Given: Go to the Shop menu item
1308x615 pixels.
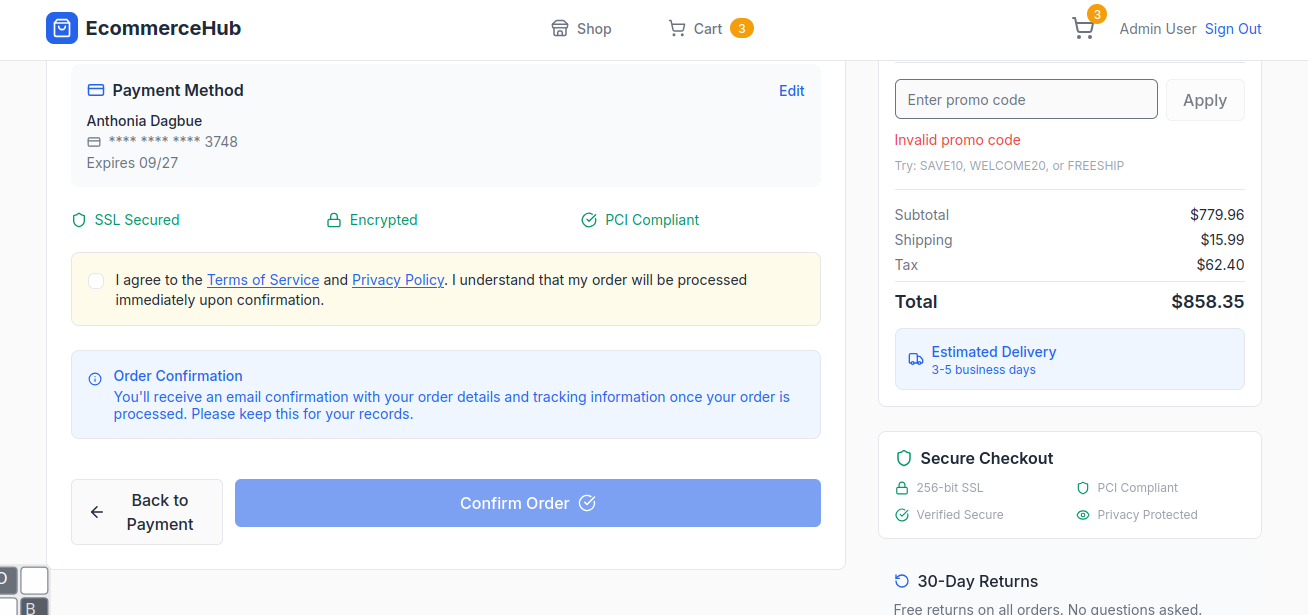Looking at the screenshot, I should point(582,29).
